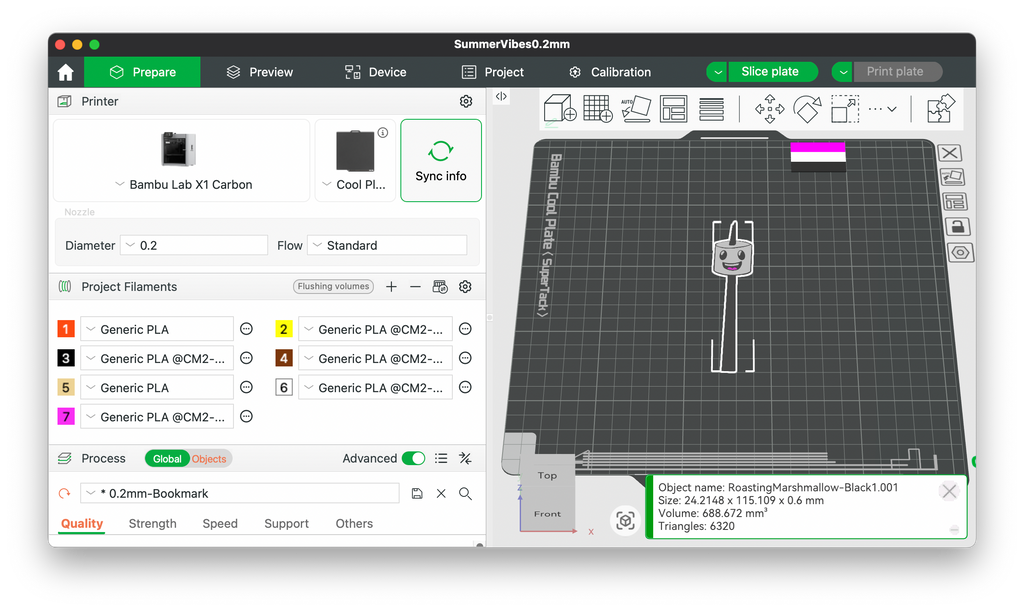Select the Move tool
Viewport: 1024px width, 611px height.
click(x=769, y=109)
